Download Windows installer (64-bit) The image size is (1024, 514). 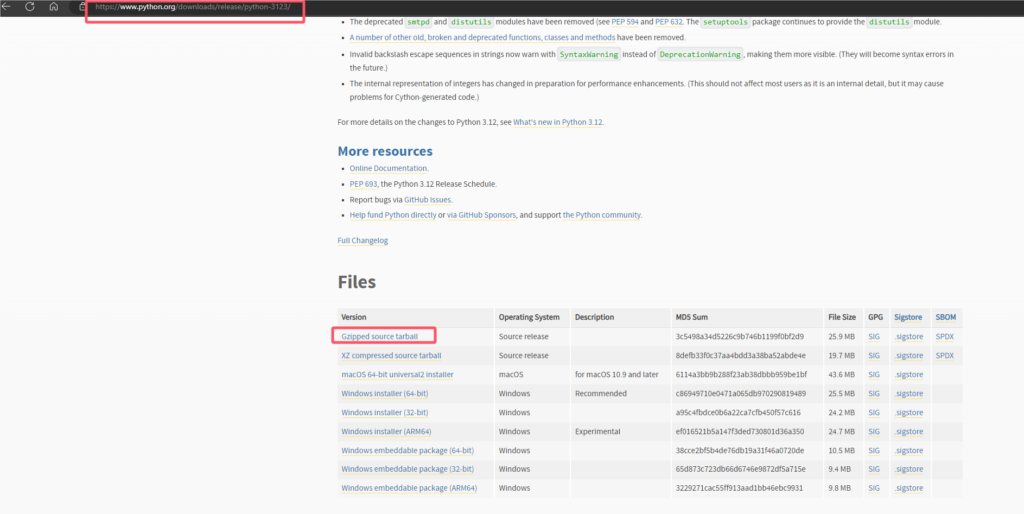(385, 393)
